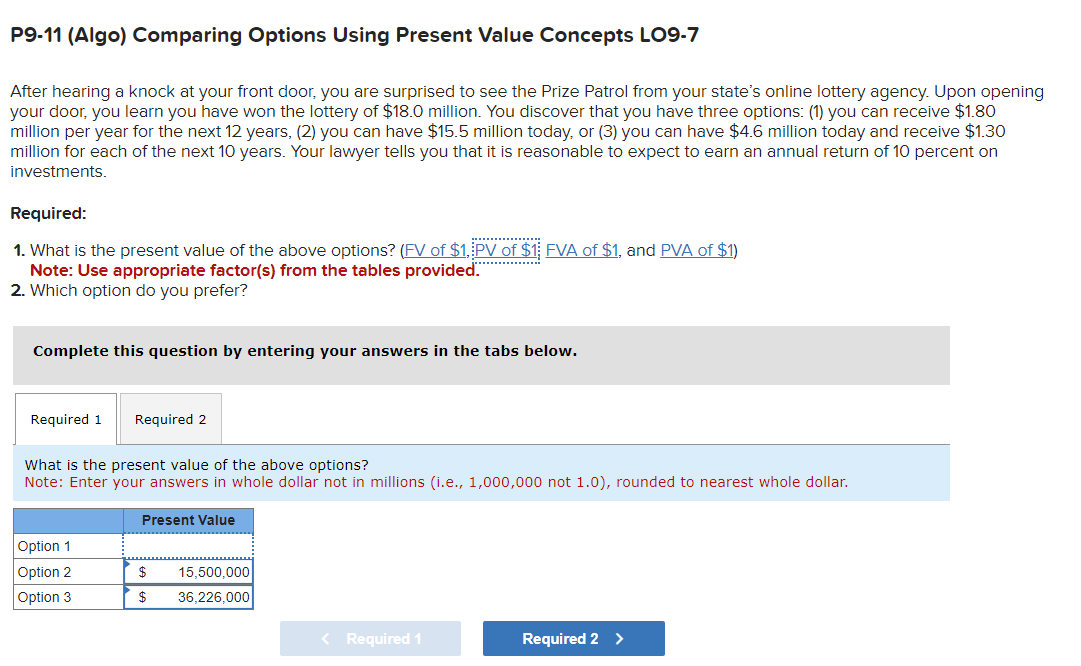This screenshot has width=1081, height=666.
Task: Select the Option 2 amount cell showing 15,500,000
Action: pyautogui.click(x=195, y=571)
